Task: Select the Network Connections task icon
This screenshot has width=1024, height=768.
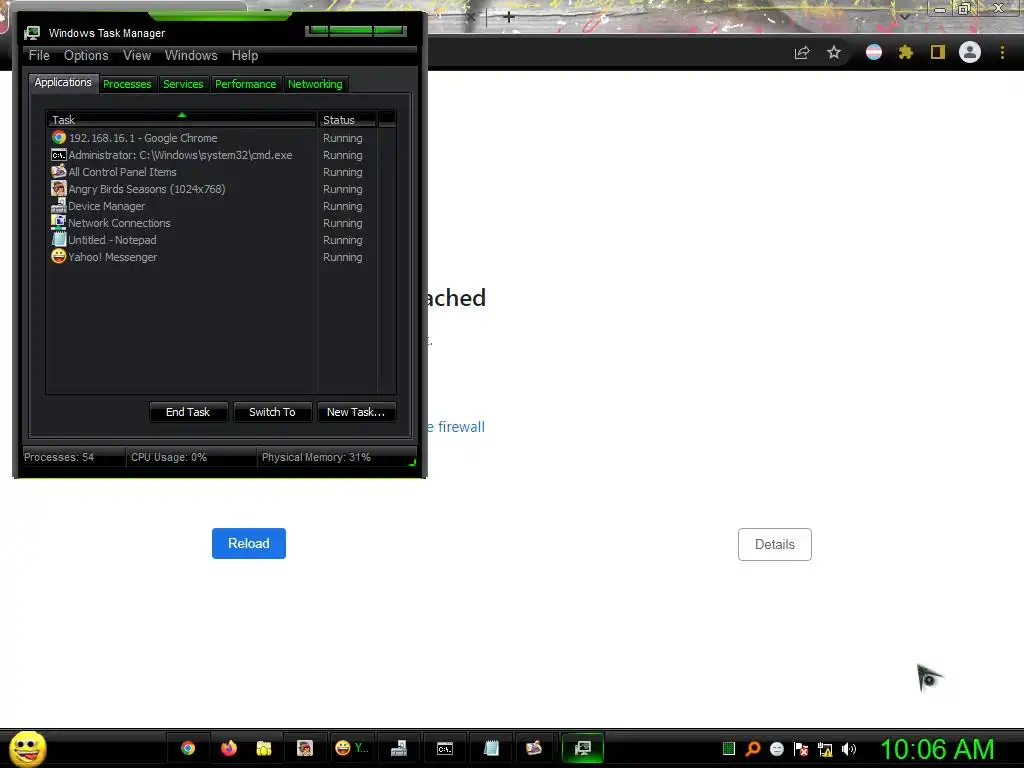Action: click(59, 223)
